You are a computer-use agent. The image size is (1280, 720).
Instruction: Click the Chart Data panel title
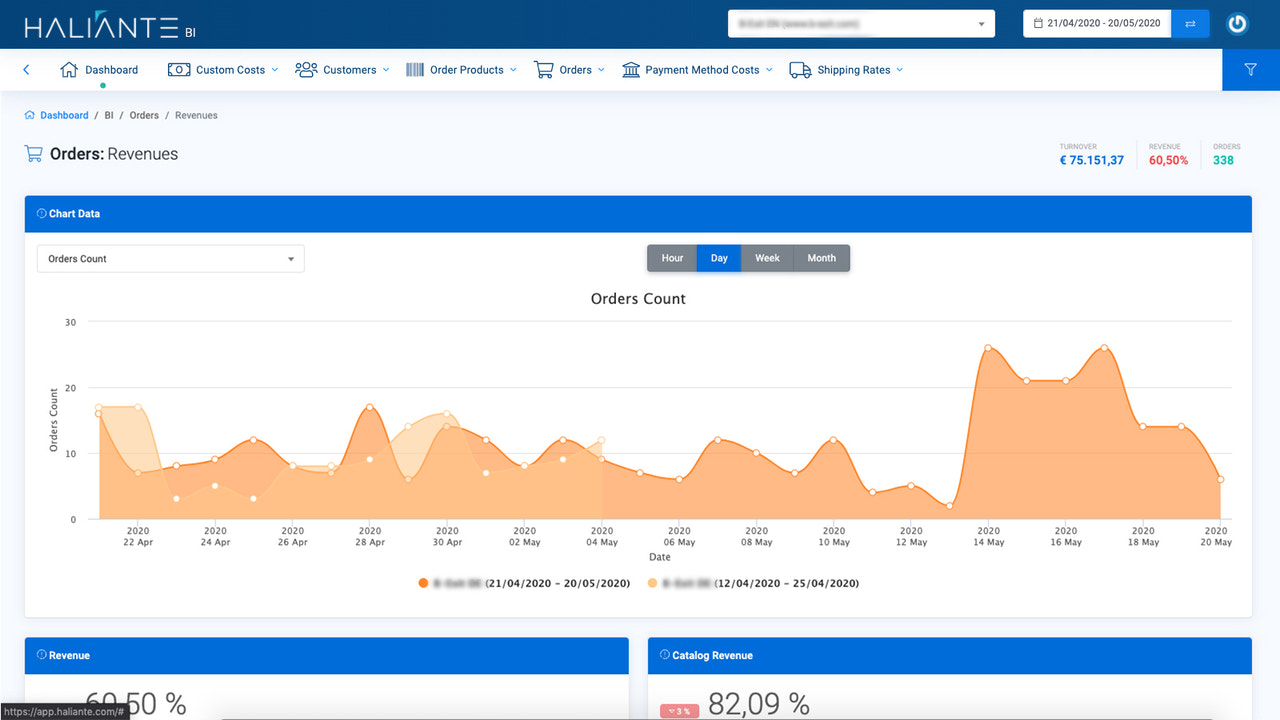pos(74,214)
